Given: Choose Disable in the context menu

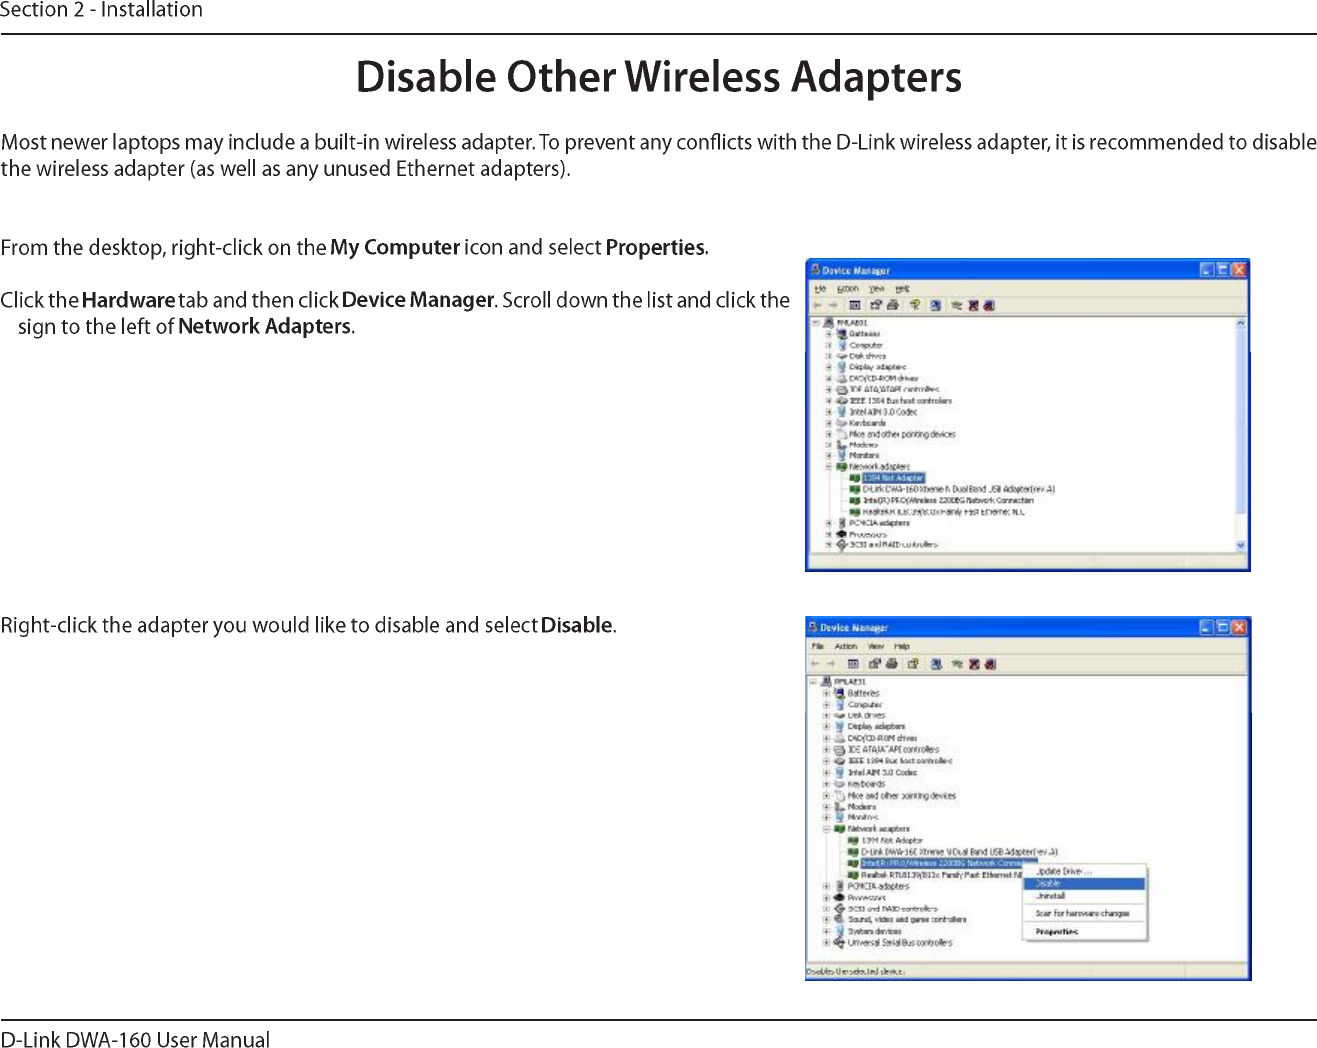Looking at the screenshot, I should [1085, 884].
